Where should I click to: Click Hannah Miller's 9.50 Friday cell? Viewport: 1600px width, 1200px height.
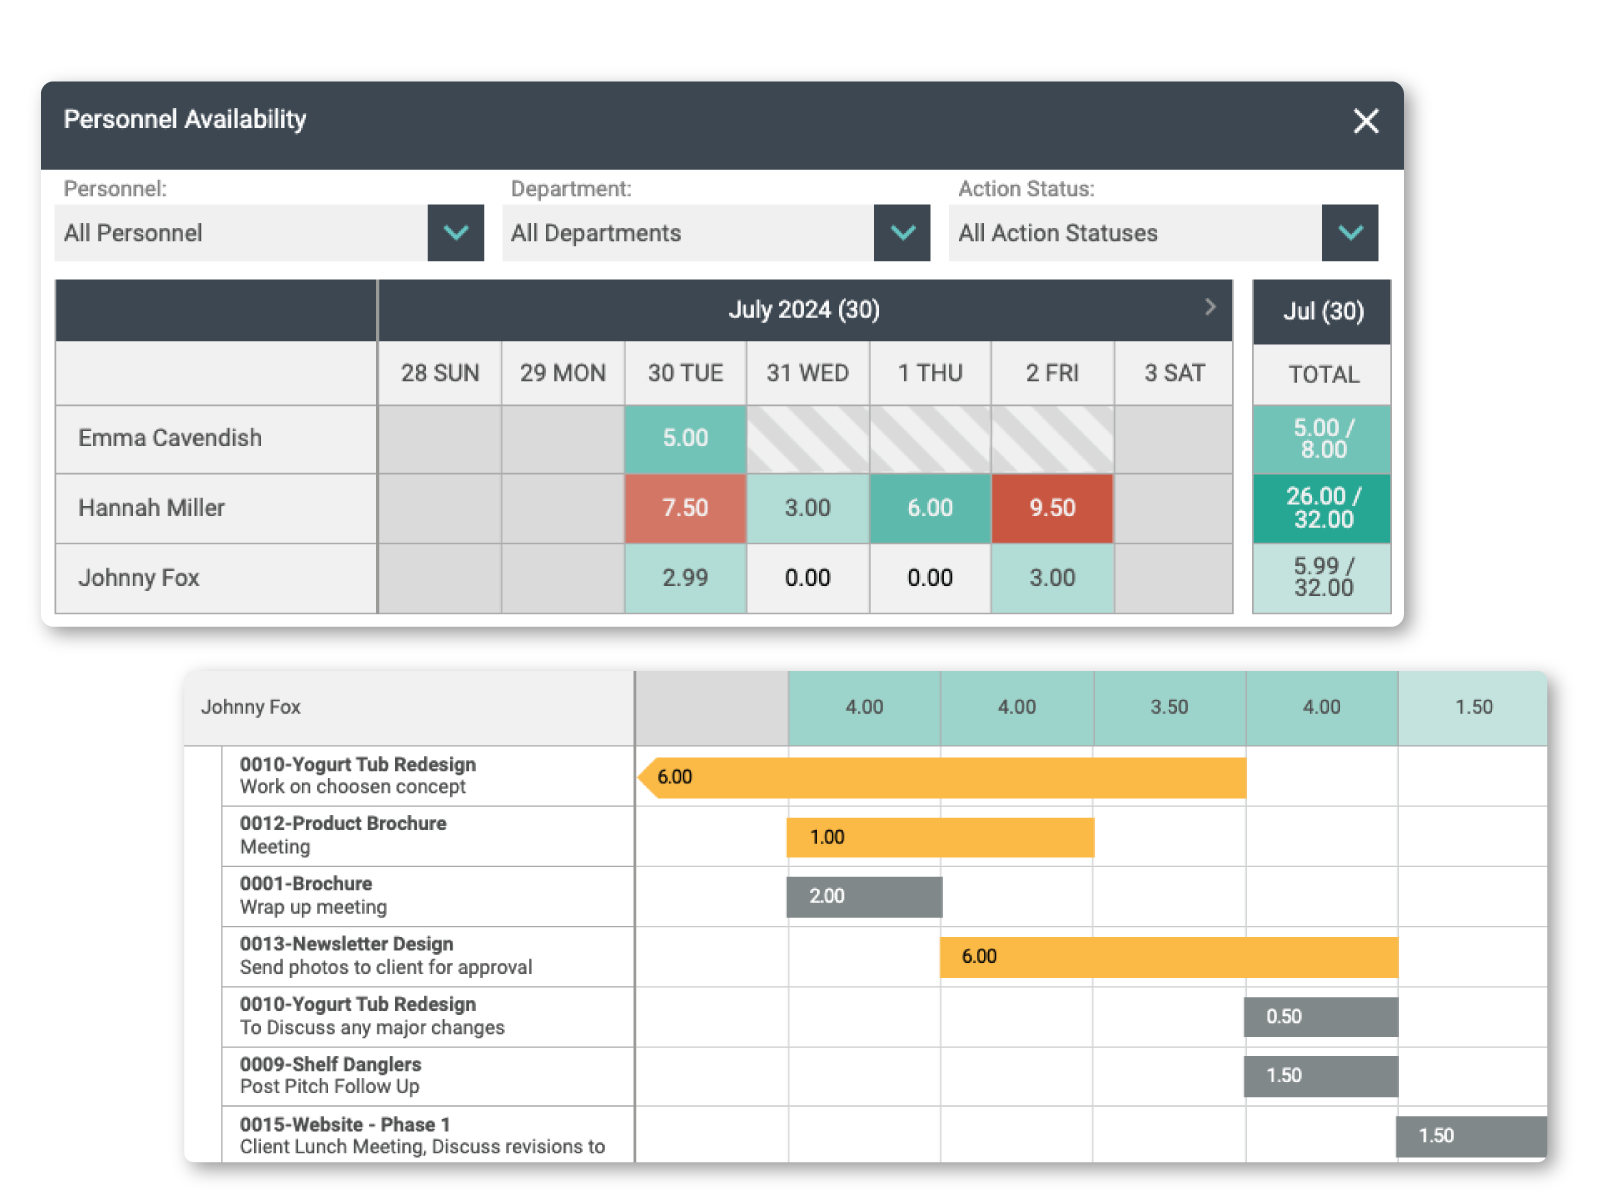(x=1052, y=508)
